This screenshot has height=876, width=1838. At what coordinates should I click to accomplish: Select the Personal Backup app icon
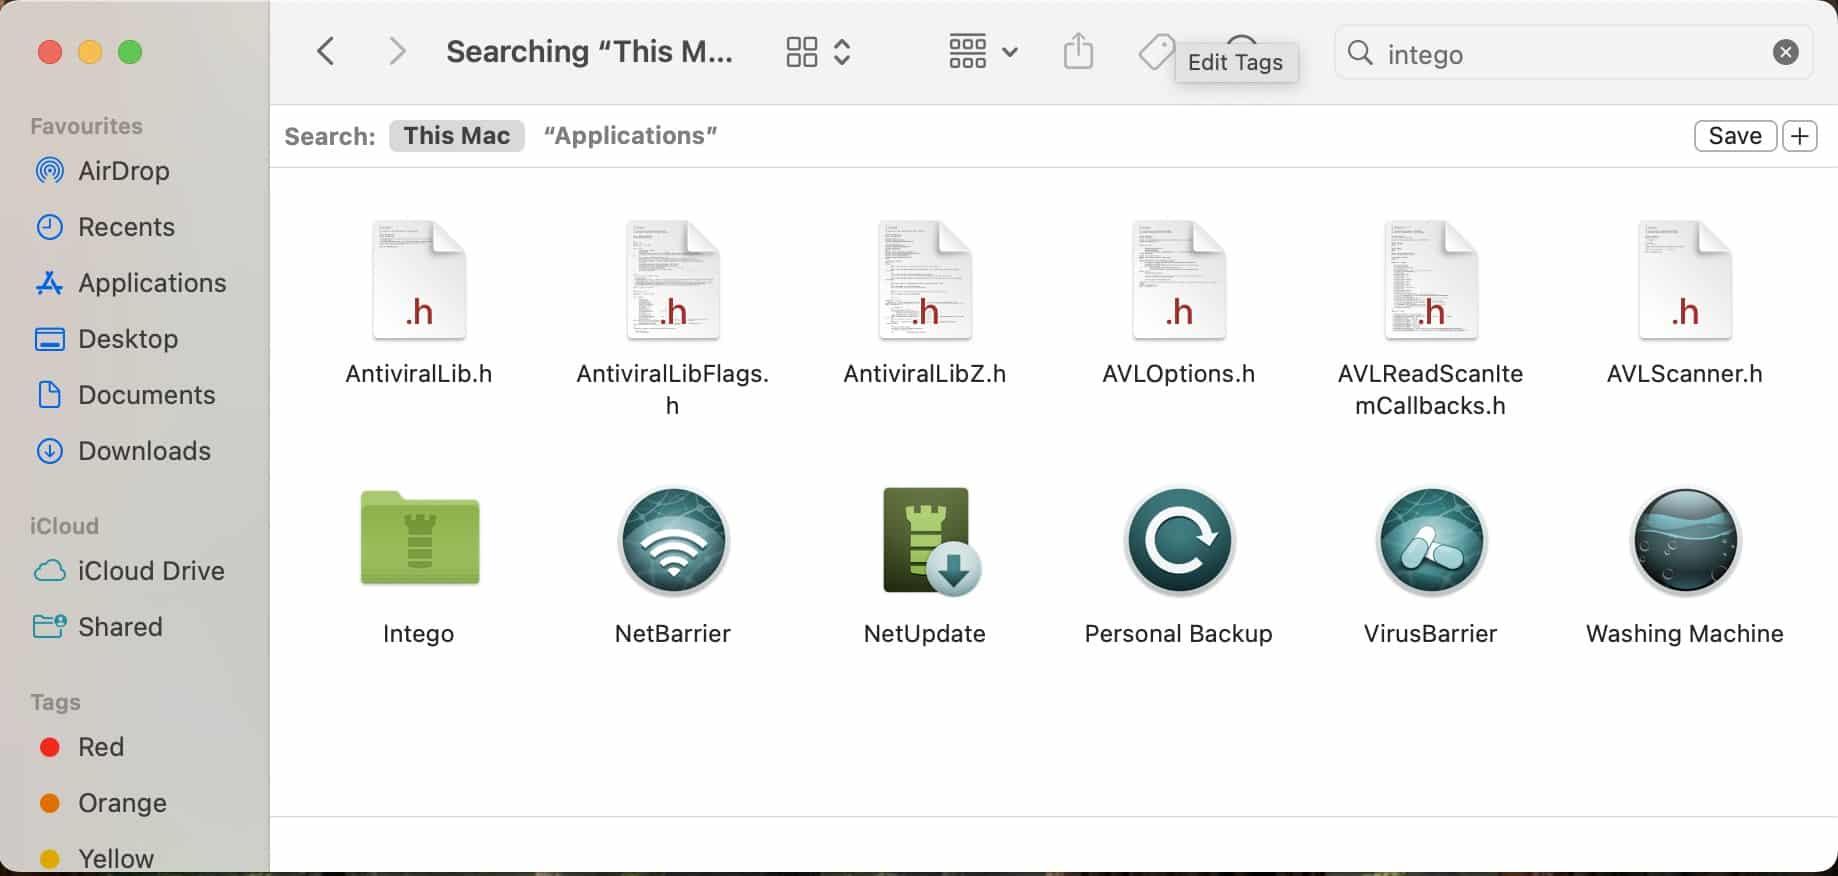(x=1179, y=541)
